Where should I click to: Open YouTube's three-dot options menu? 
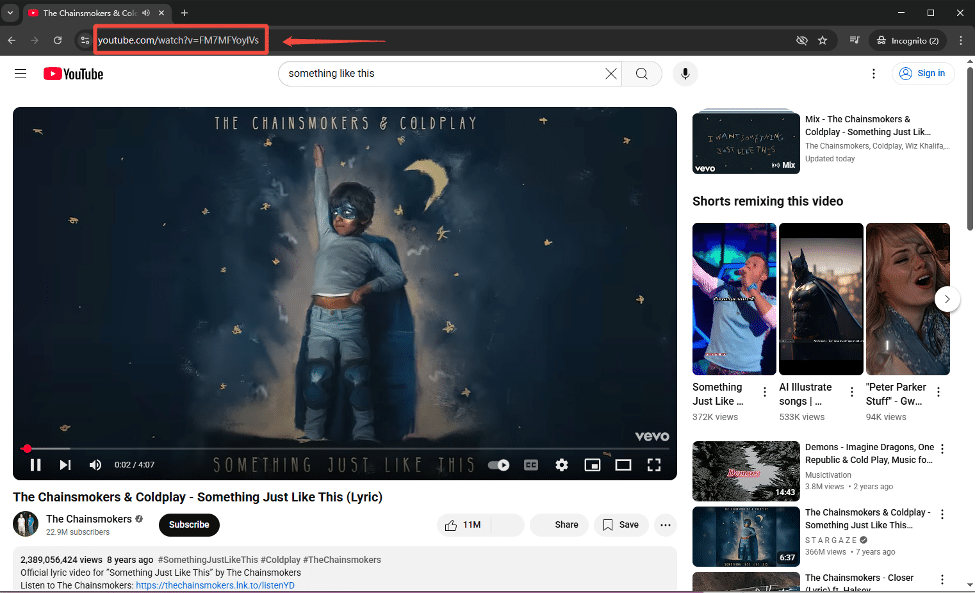point(873,73)
